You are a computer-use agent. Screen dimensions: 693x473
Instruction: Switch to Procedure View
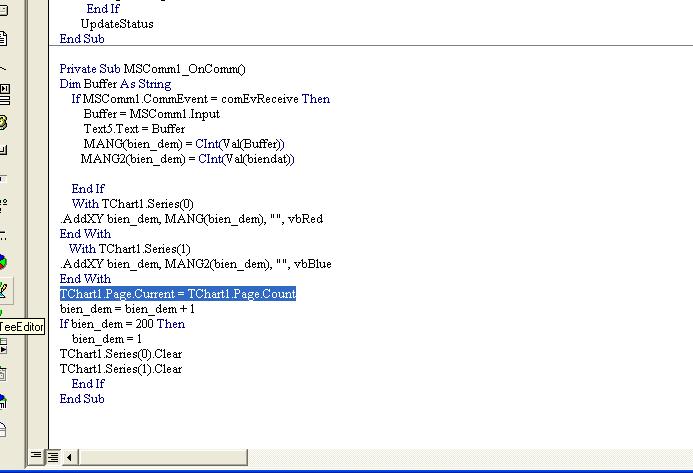click(x=36, y=456)
